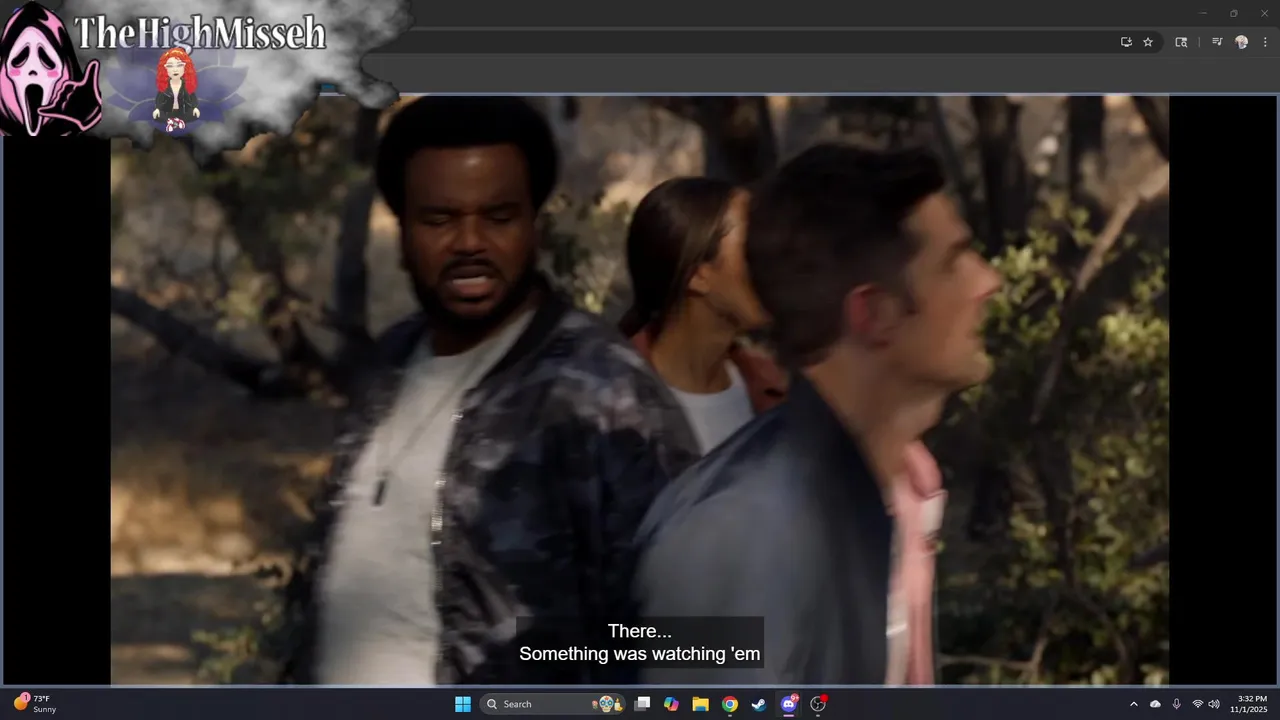Click the OneDrive cloud tray icon
This screenshot has height=720, width=1280.
1155,704
